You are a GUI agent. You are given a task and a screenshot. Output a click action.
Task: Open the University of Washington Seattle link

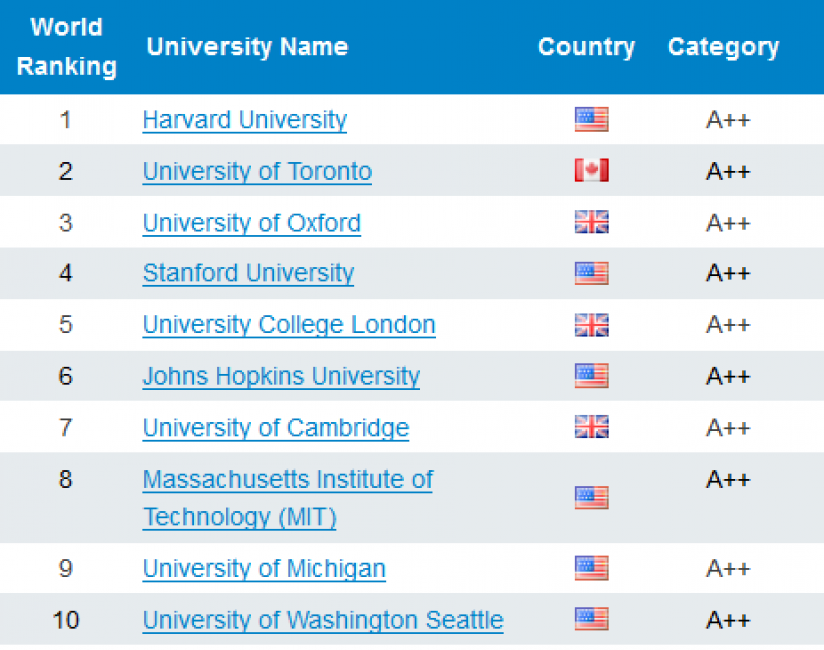pos(323,621)
